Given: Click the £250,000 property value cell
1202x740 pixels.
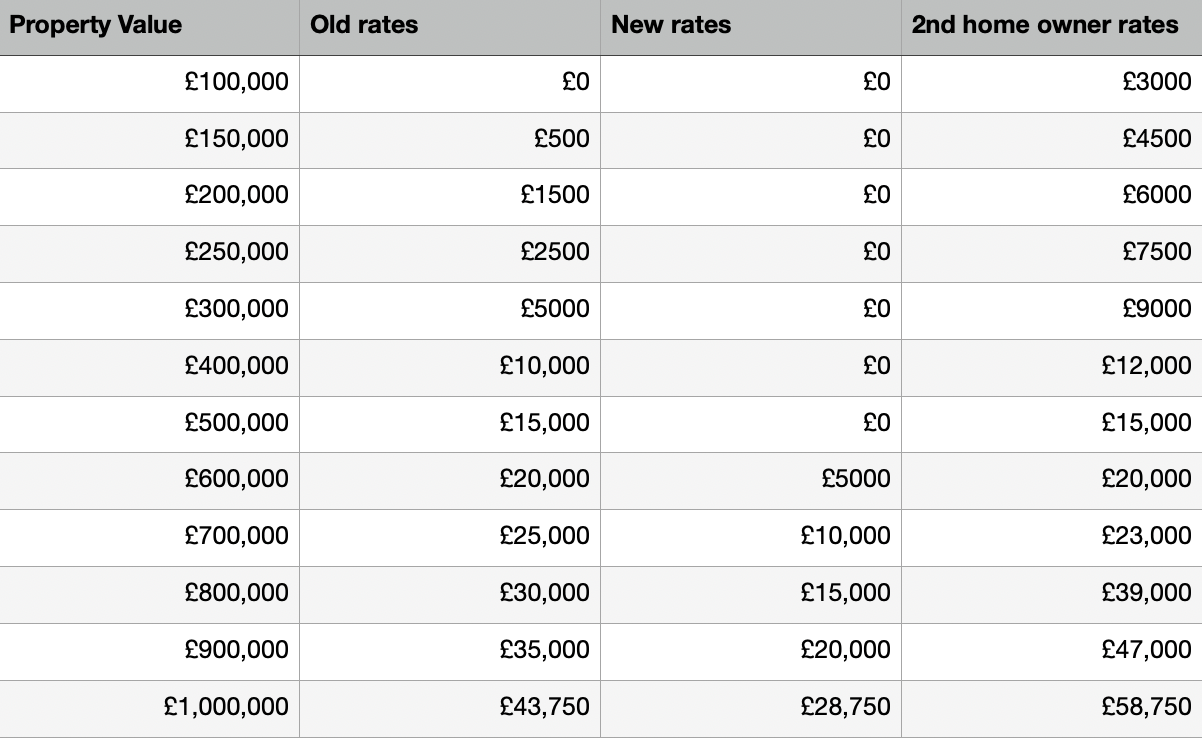Looking at the screenshot, I should (150, 254).
